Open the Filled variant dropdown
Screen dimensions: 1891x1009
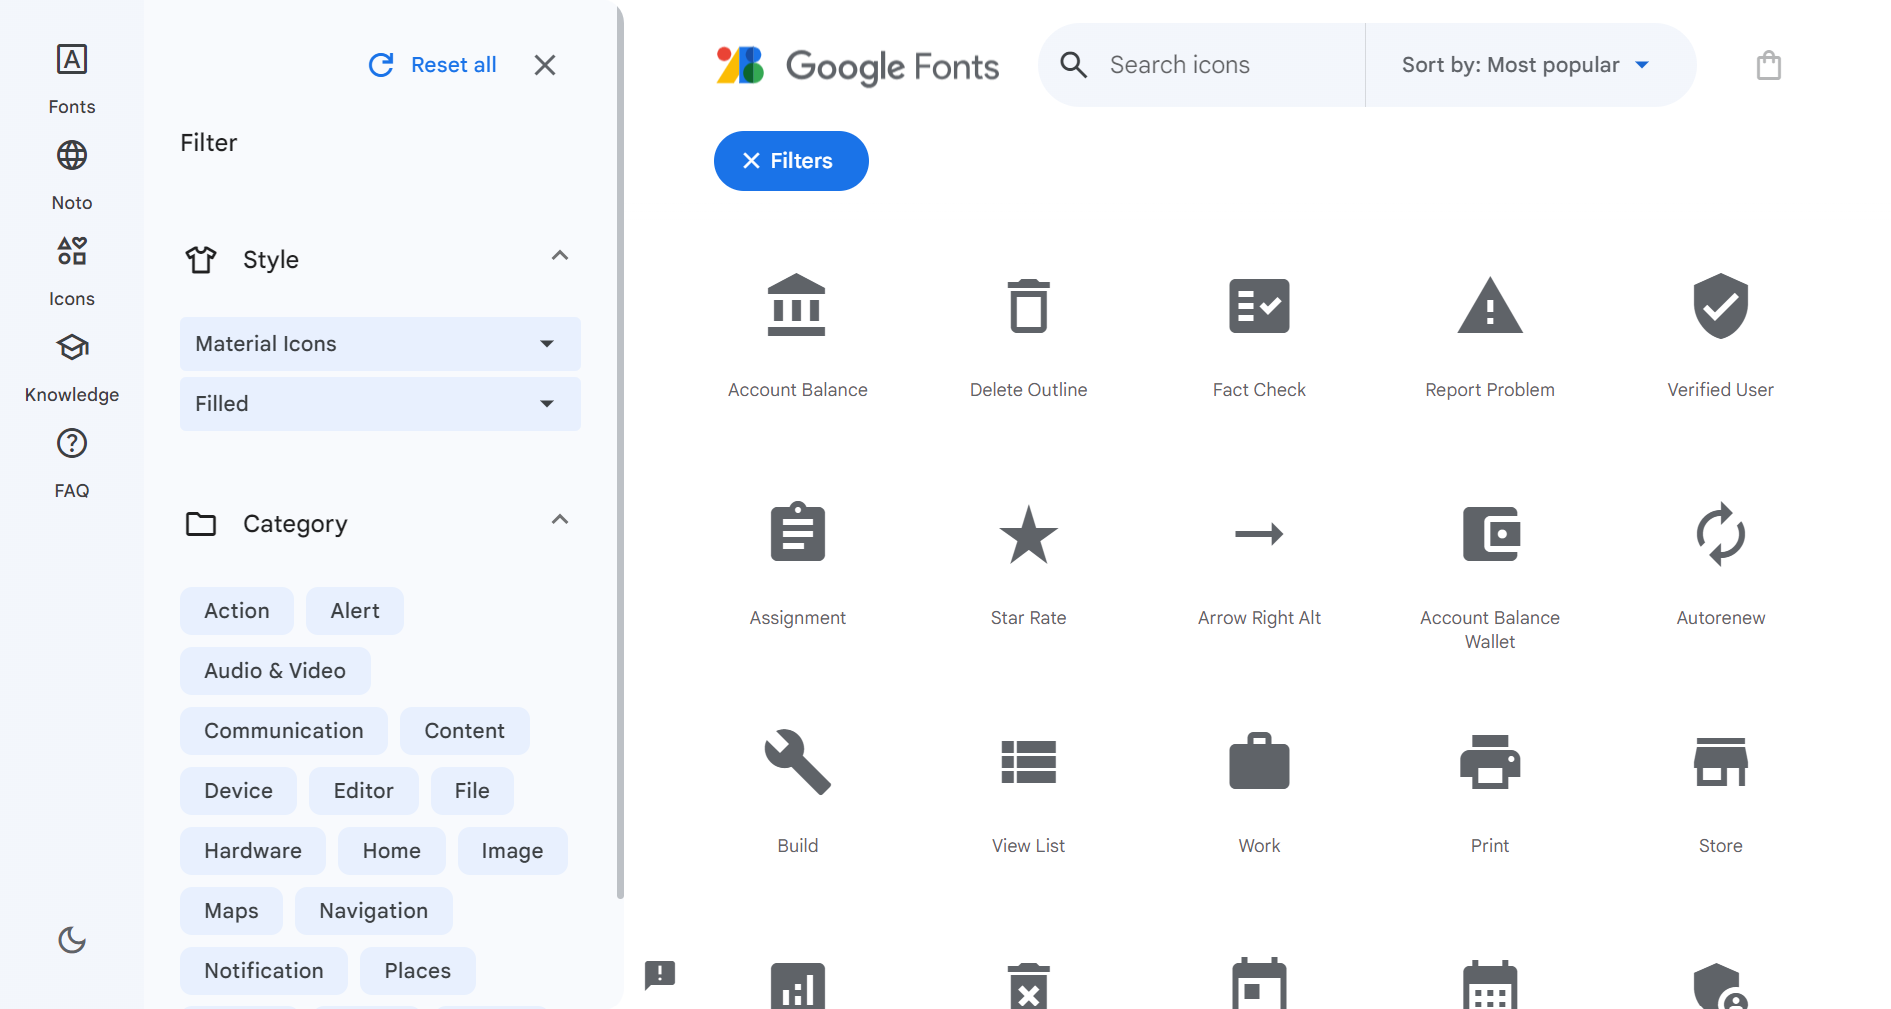tap(380, 404)
